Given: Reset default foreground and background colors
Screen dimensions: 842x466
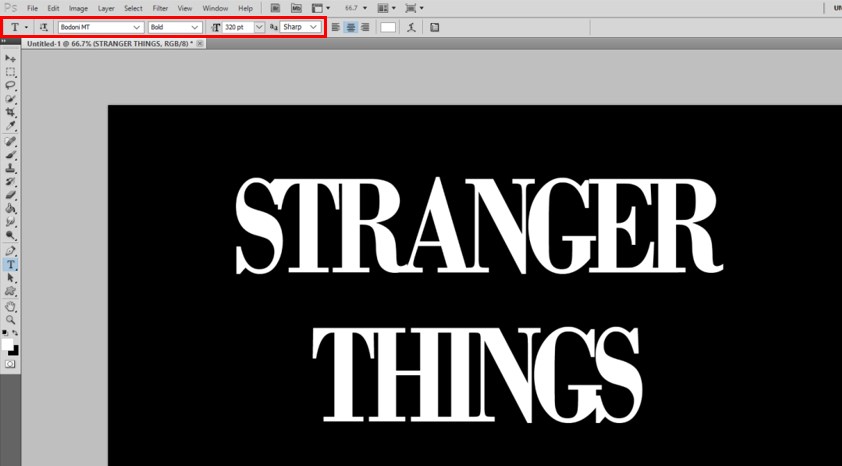Looking at the screenshot, I should pyautogui.click(x=5, y=333).
